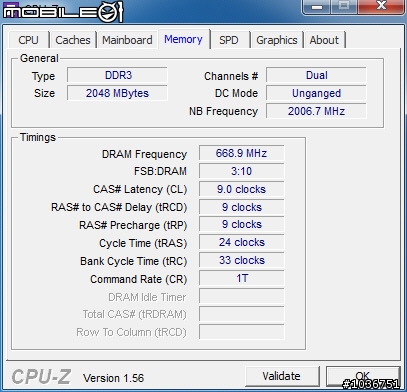407x392 pixels.
Task: Select the 668.9 MHz DRAM Frequency value
Action: [x=242, y=153]
